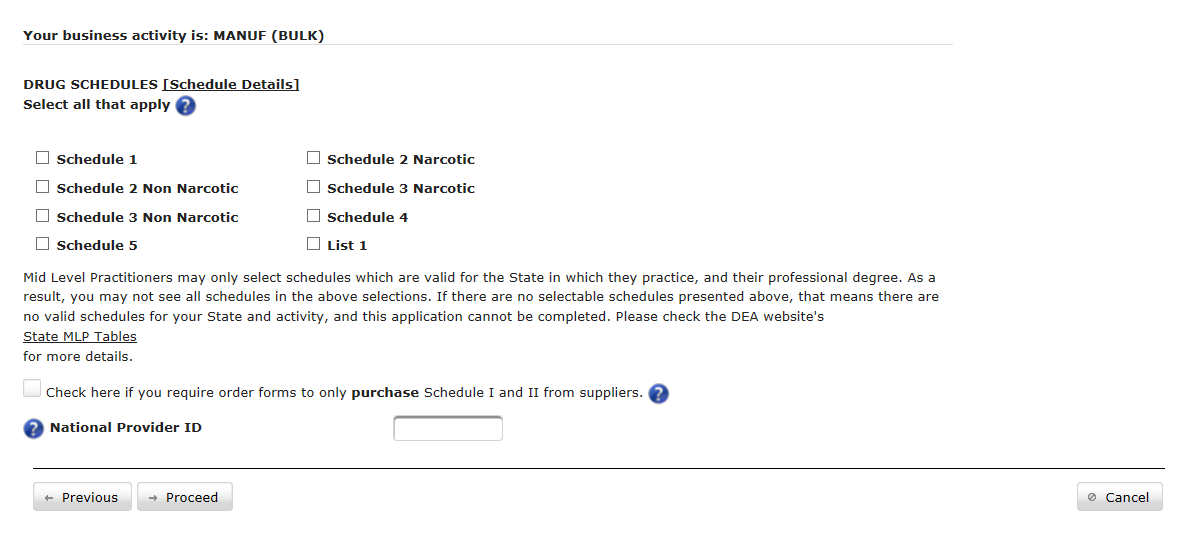1198x539 pixels.
Task: Check the order forms purchase checkbox
Action: [33, 390]
